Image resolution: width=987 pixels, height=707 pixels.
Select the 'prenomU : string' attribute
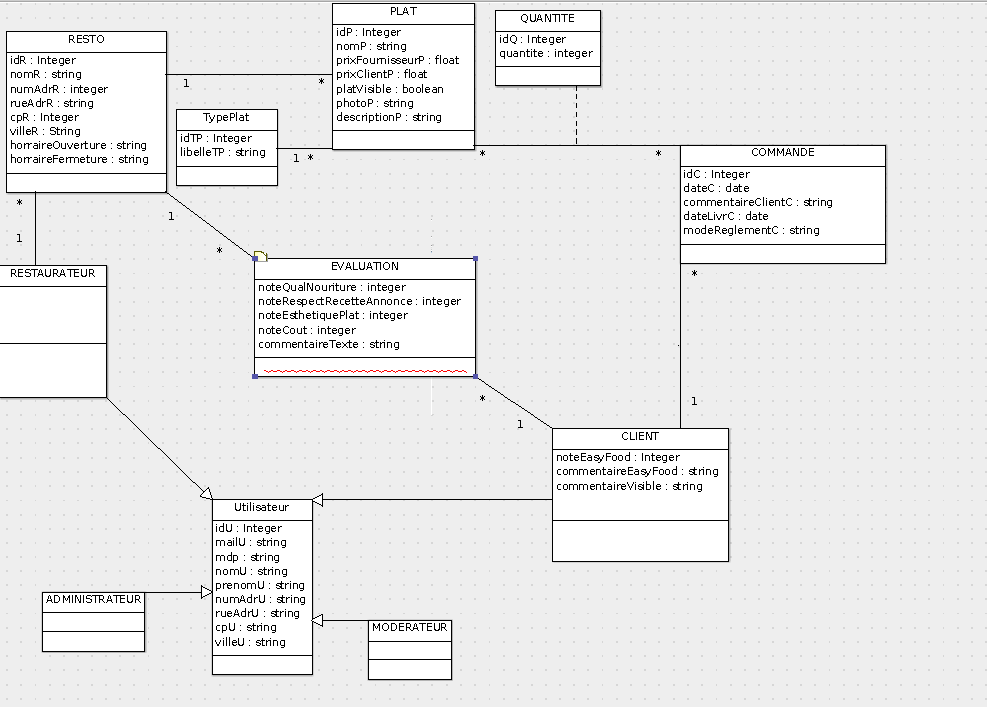tap(260, 585)
